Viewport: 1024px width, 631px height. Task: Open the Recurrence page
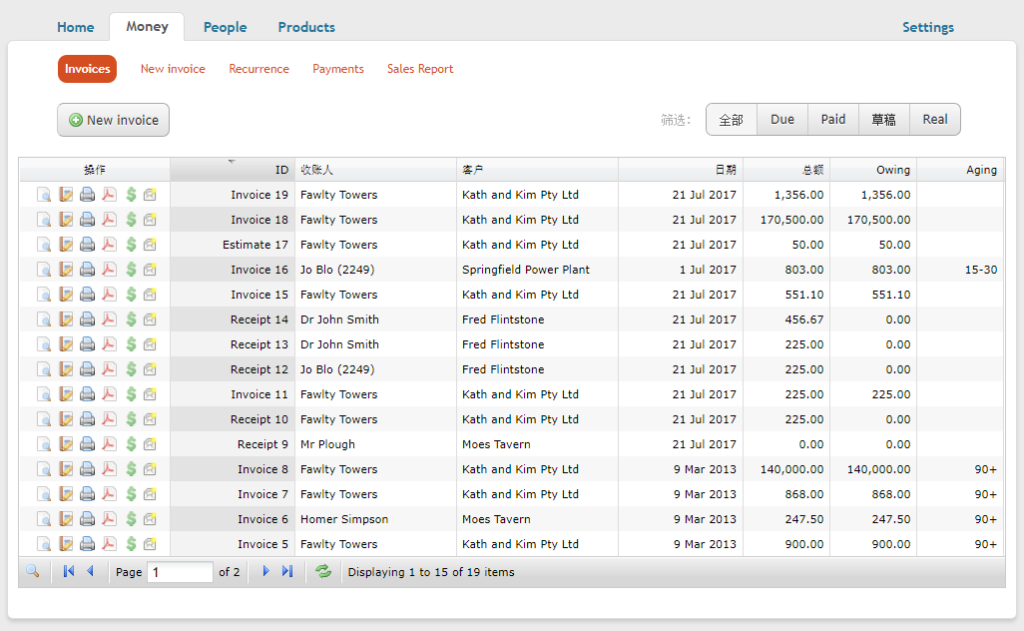coord(259,69)
